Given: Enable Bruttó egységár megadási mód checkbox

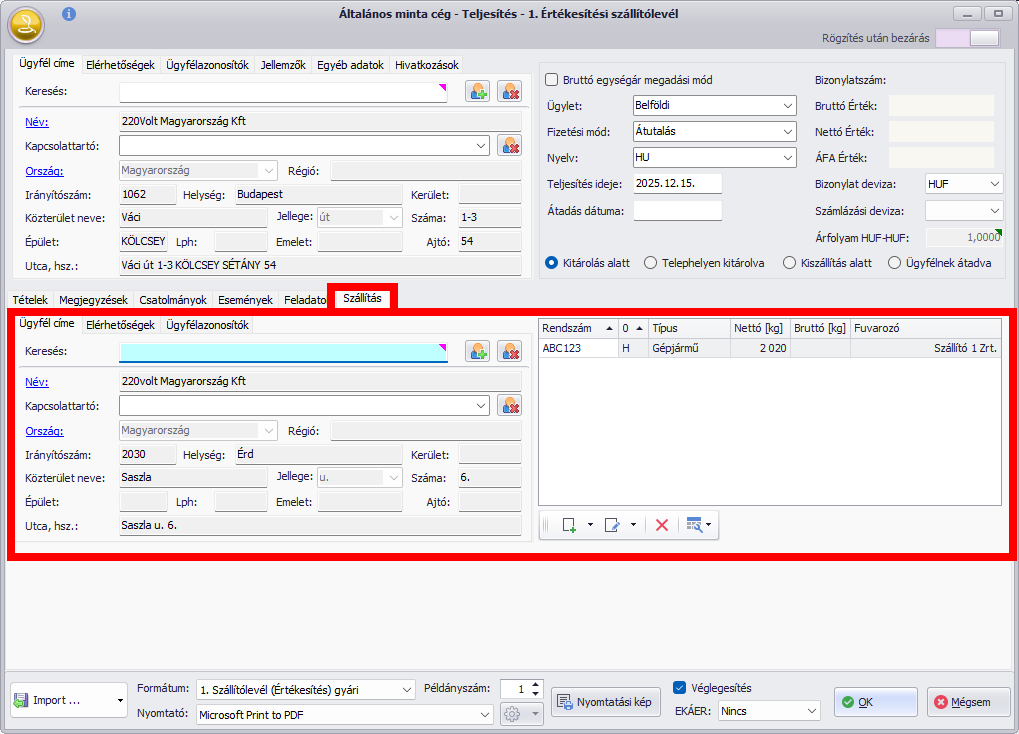Looking at the screenshot, I should pyautogui.click(x=551, y=80).
